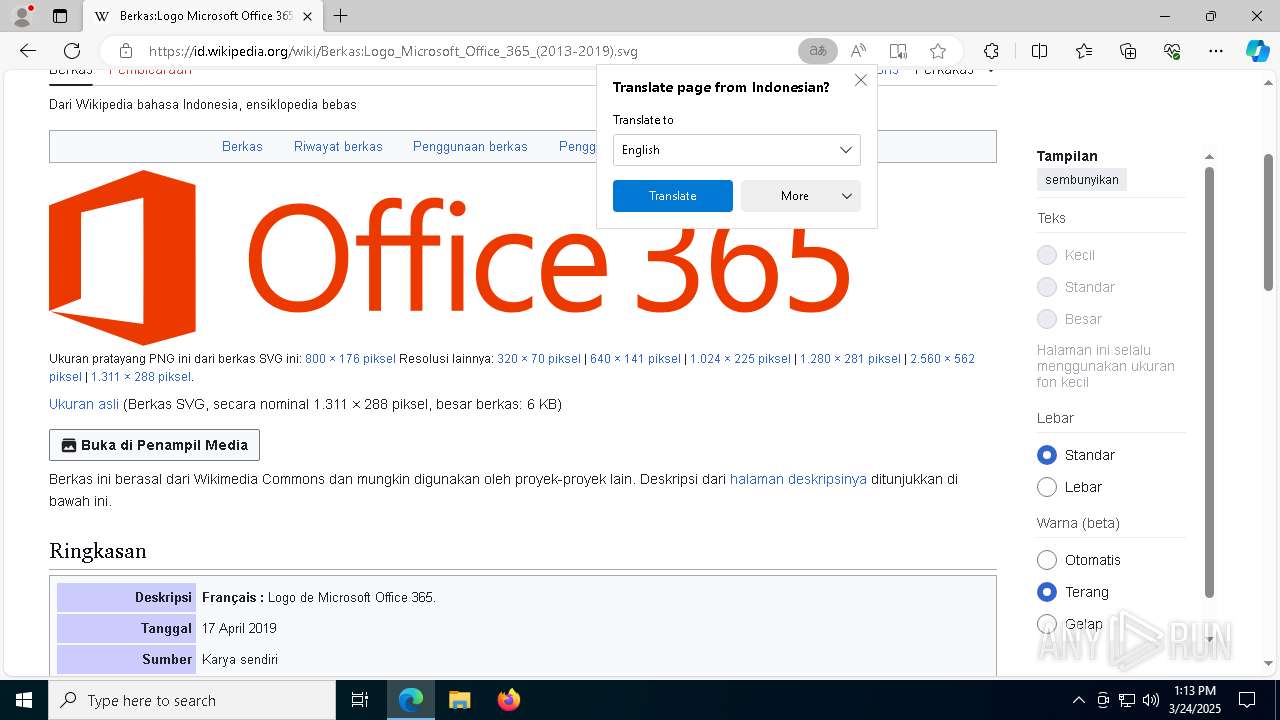
Task: Select Standar width option under Lebar
Action: pyautogui.click(x=1047, y=455)
